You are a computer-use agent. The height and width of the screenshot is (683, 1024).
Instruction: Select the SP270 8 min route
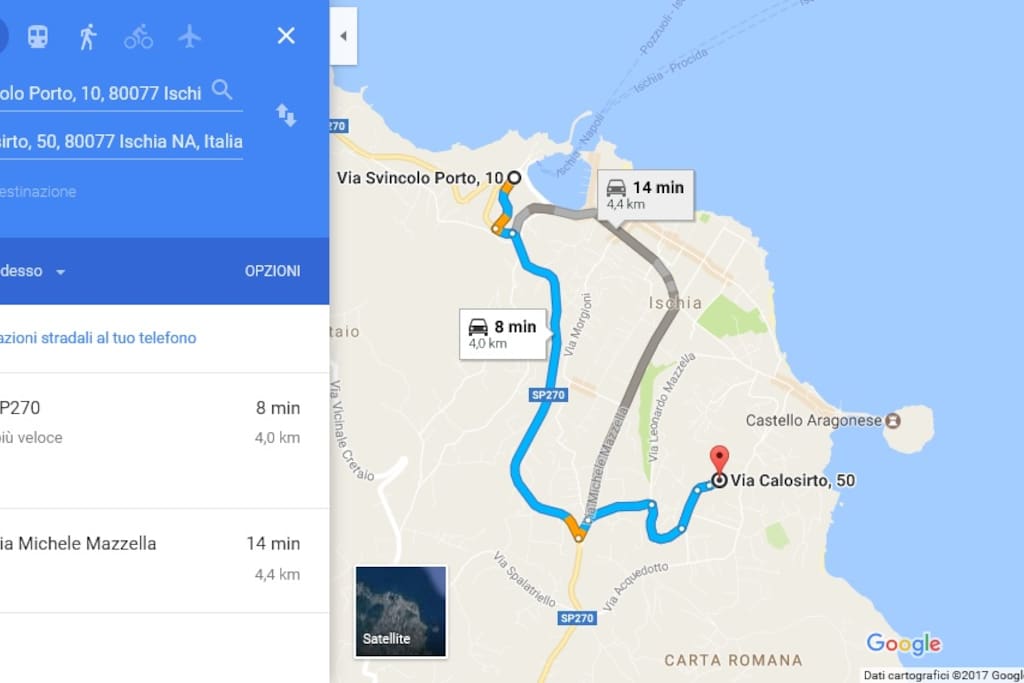click(x=164, y=441)
